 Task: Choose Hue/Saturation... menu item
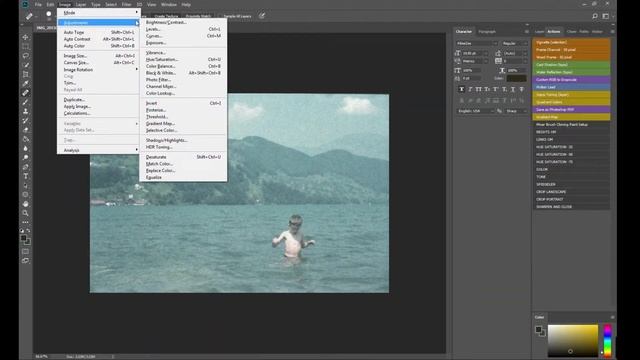point(183,59)
